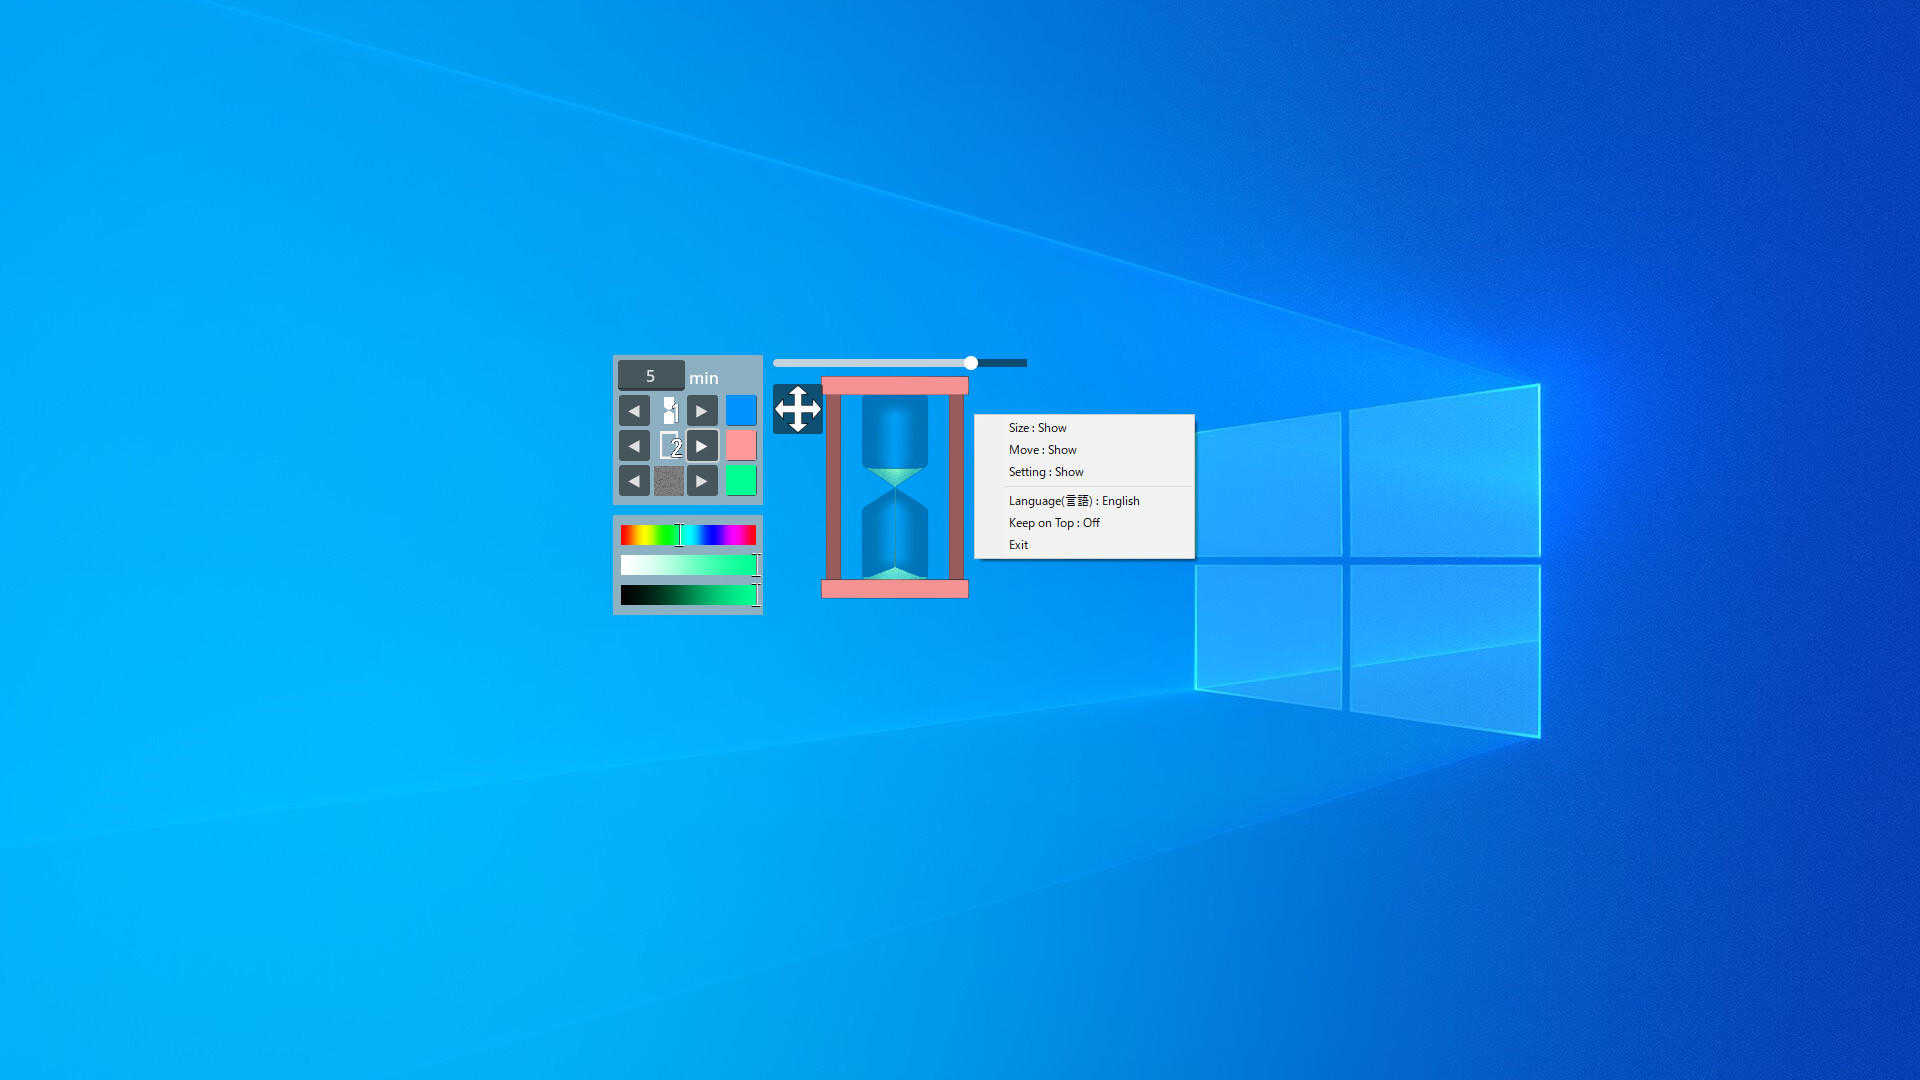Pick the blue glass color swatch

(x=741, y=411)
